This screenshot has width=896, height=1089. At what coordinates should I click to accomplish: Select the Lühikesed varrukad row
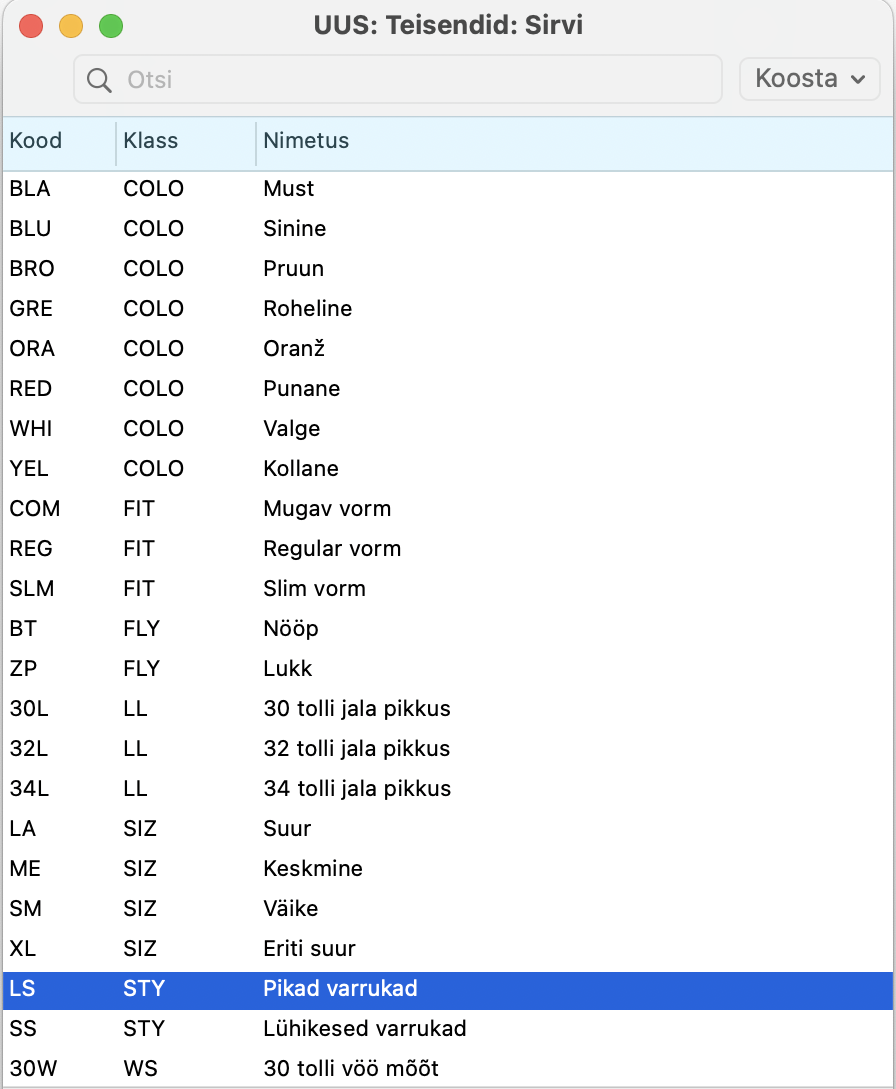pyautogui.click(x=448, y=1029)
